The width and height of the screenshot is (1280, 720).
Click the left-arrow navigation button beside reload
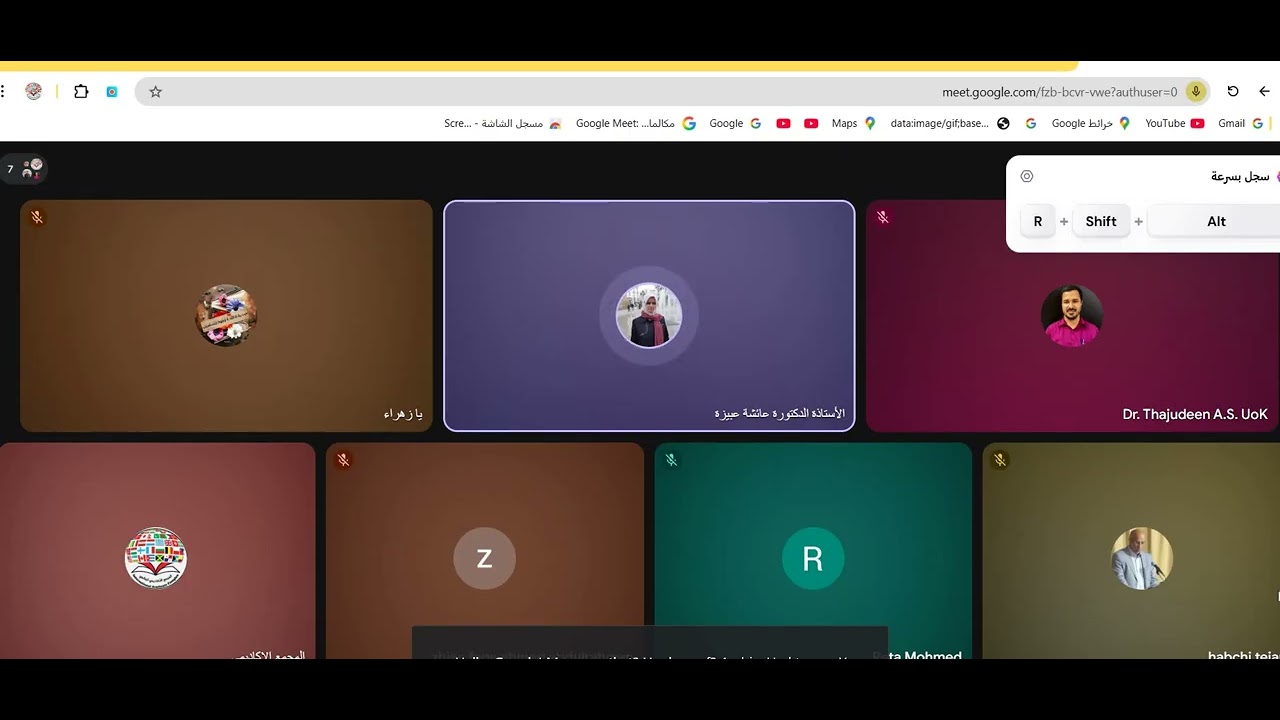tap(1264, 91)
